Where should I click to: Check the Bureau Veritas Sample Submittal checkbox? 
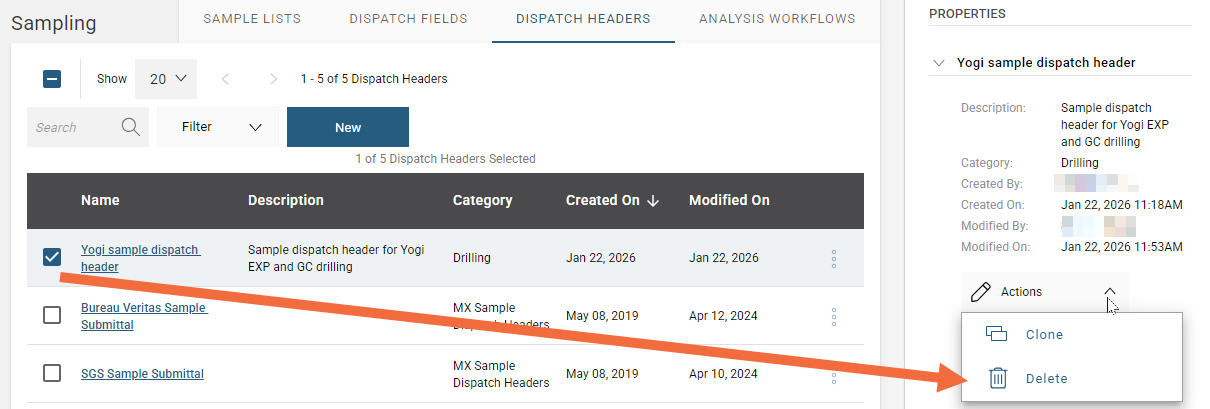click(53, 316)
